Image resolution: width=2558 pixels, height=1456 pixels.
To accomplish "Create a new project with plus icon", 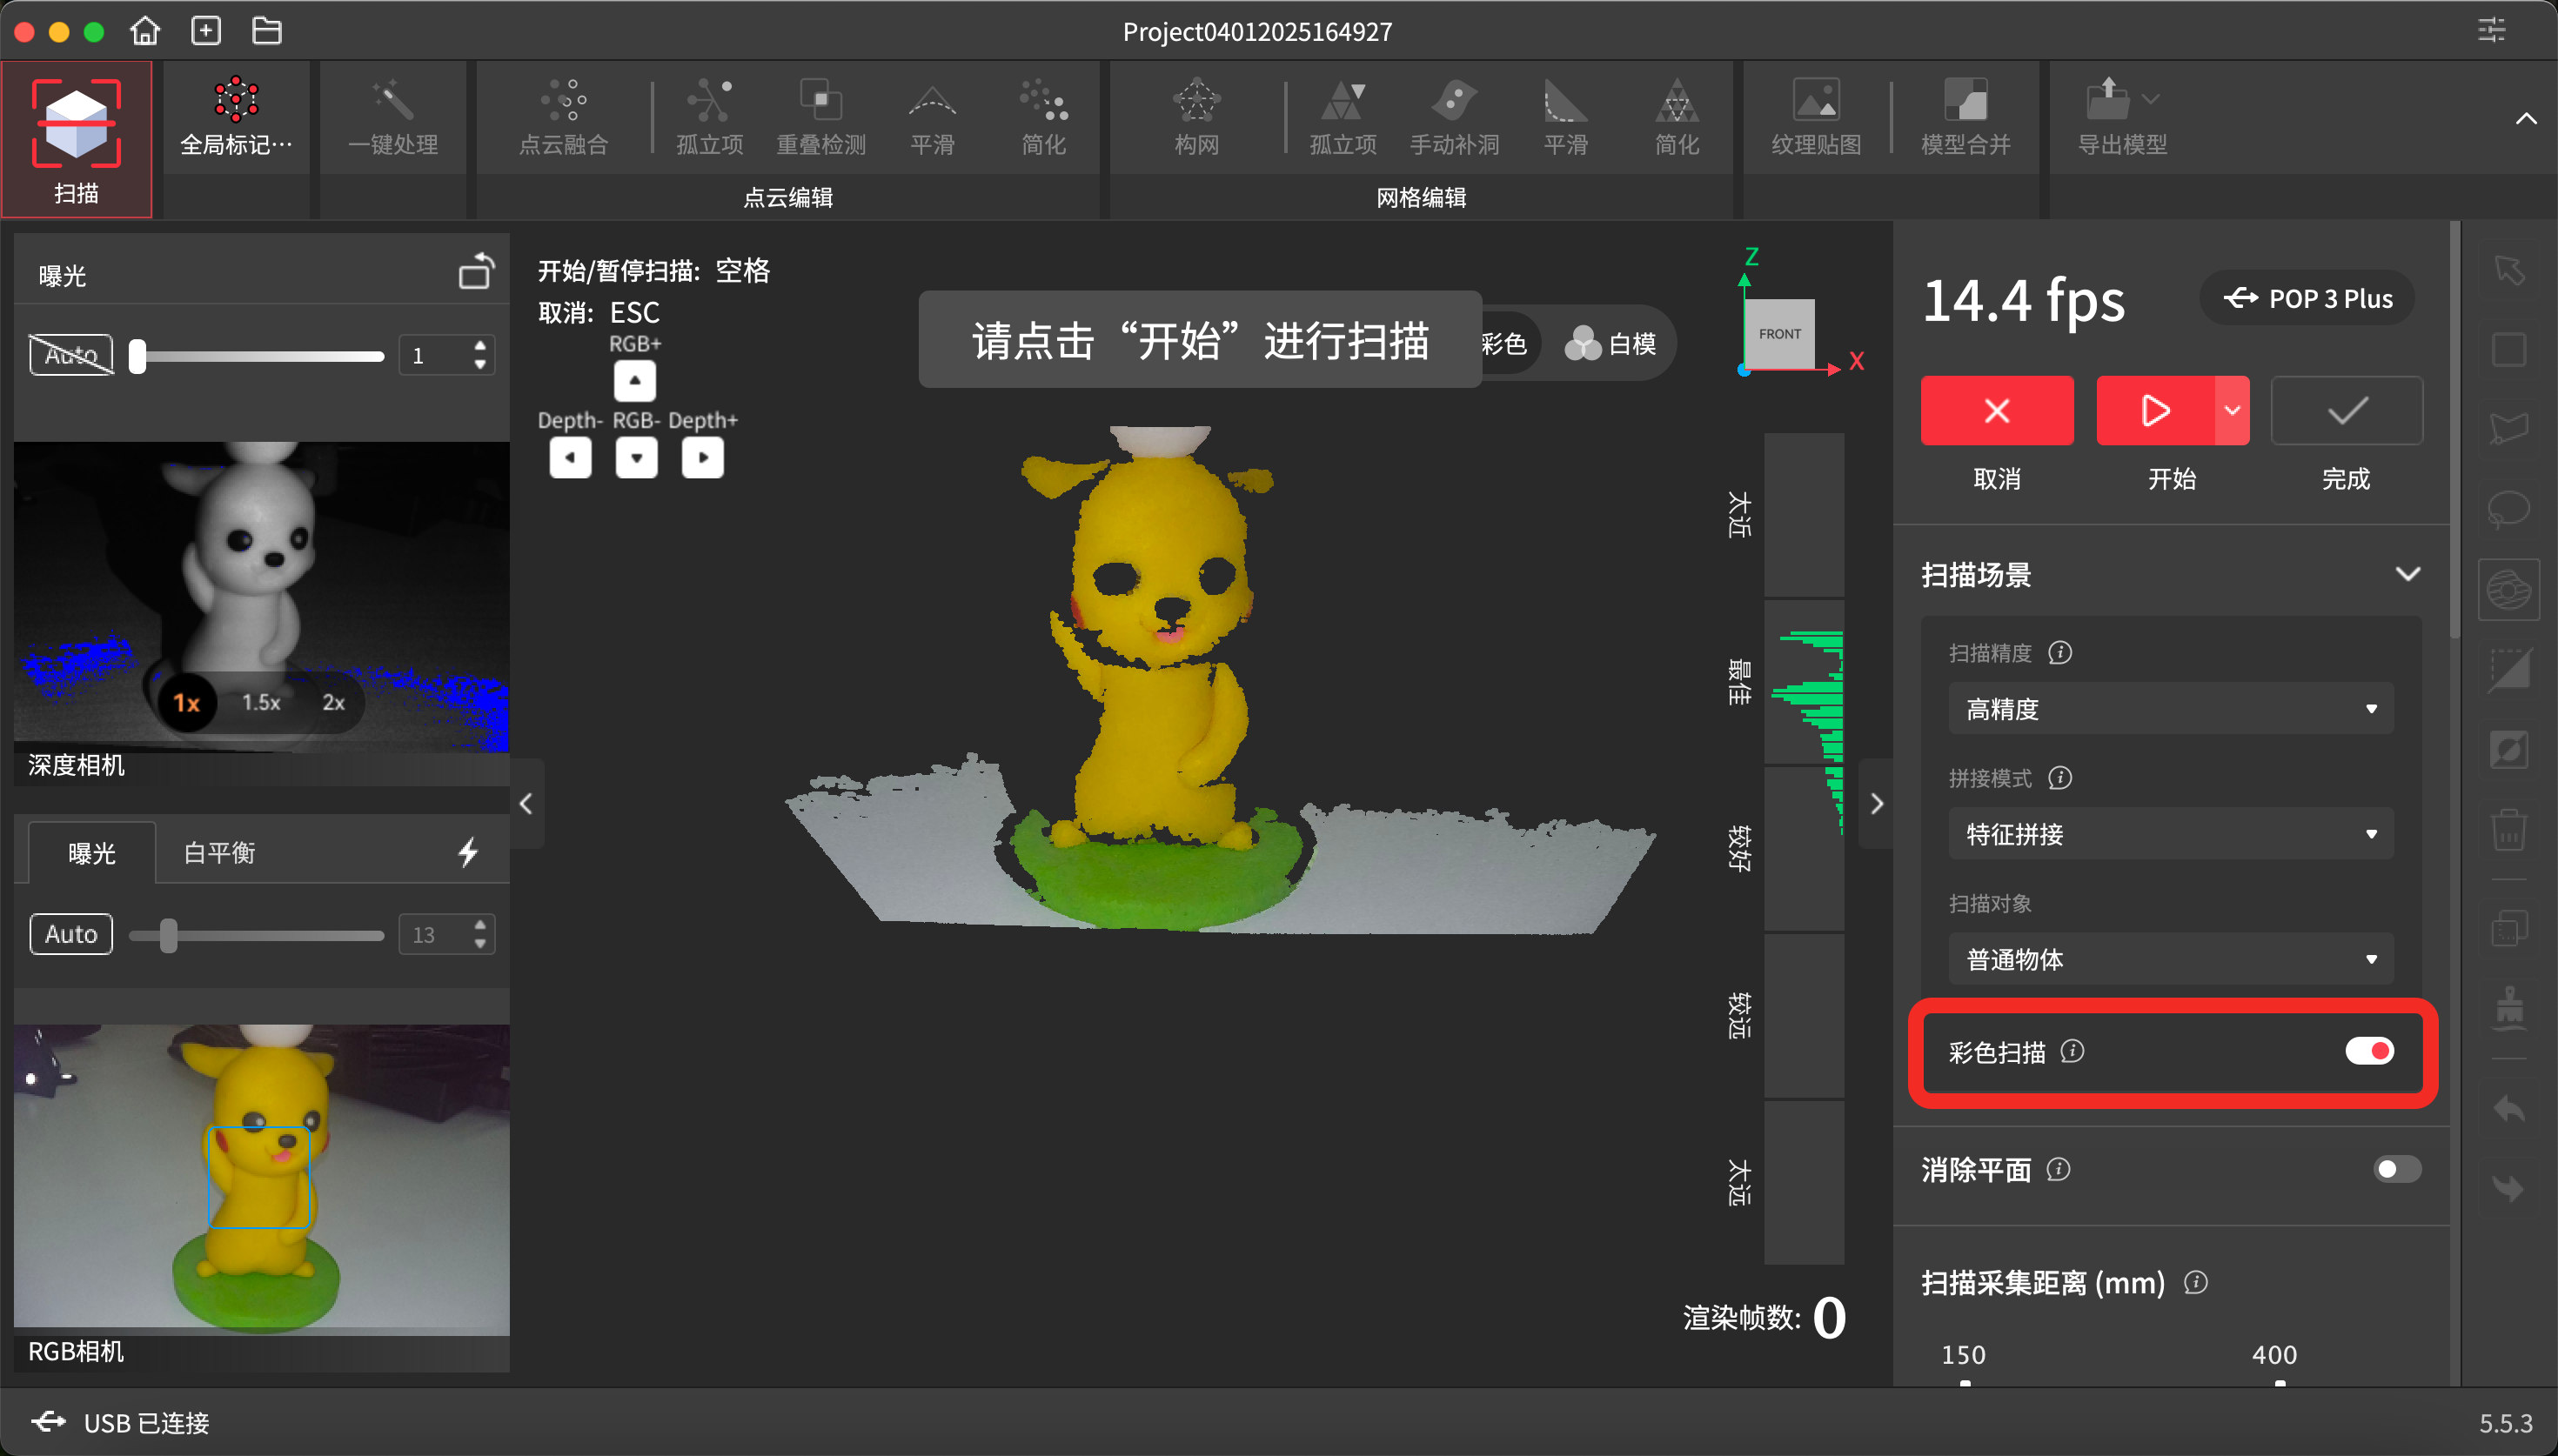I will coord(206,31).
